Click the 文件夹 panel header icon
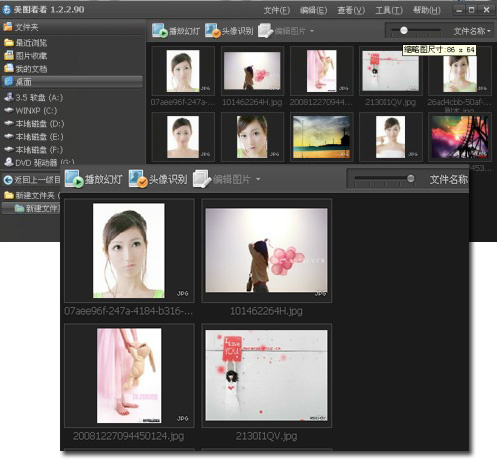The height and width of the screenshot is (459, 497). pyautogui.click(x=8, y=27)
